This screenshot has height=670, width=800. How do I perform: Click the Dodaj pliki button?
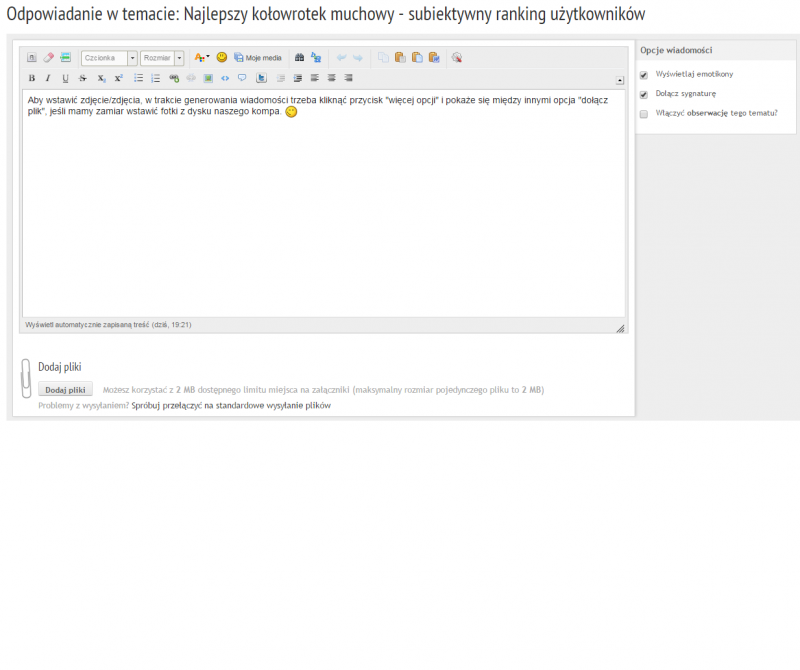tap(65, 389)
